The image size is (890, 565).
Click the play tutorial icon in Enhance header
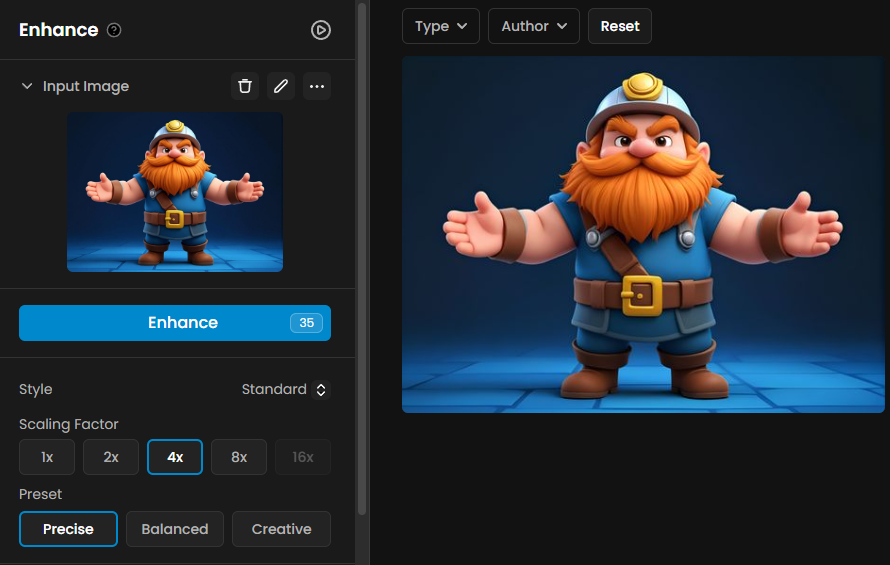point(320,30)
